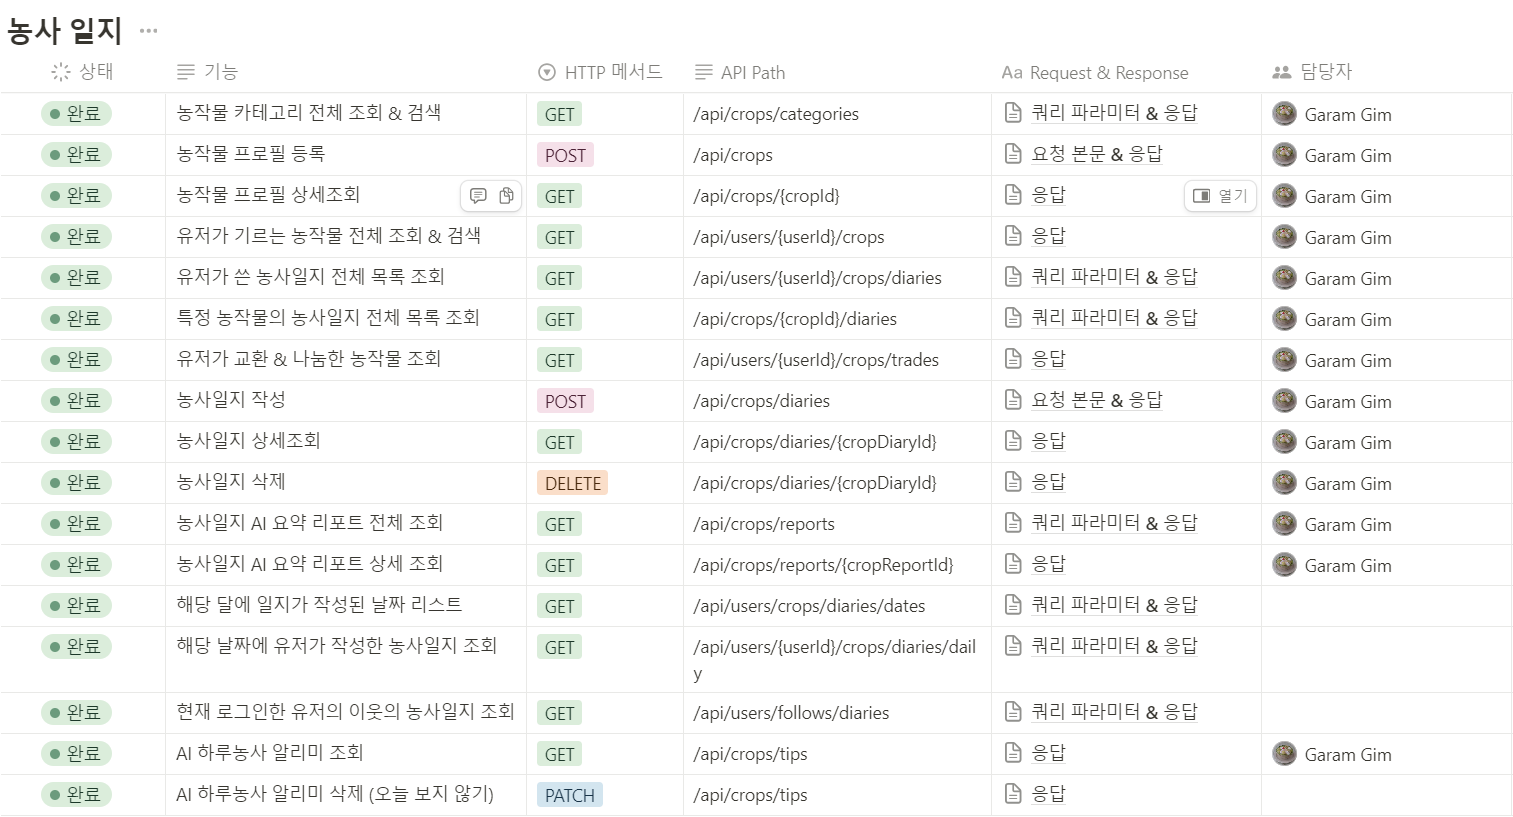Open page icon in 해당 날짜에 유저가 작성한 농사일지 조회 row
This screenshot has height=817, width=1513.
pyautogui.click(x=1013, y=646)
